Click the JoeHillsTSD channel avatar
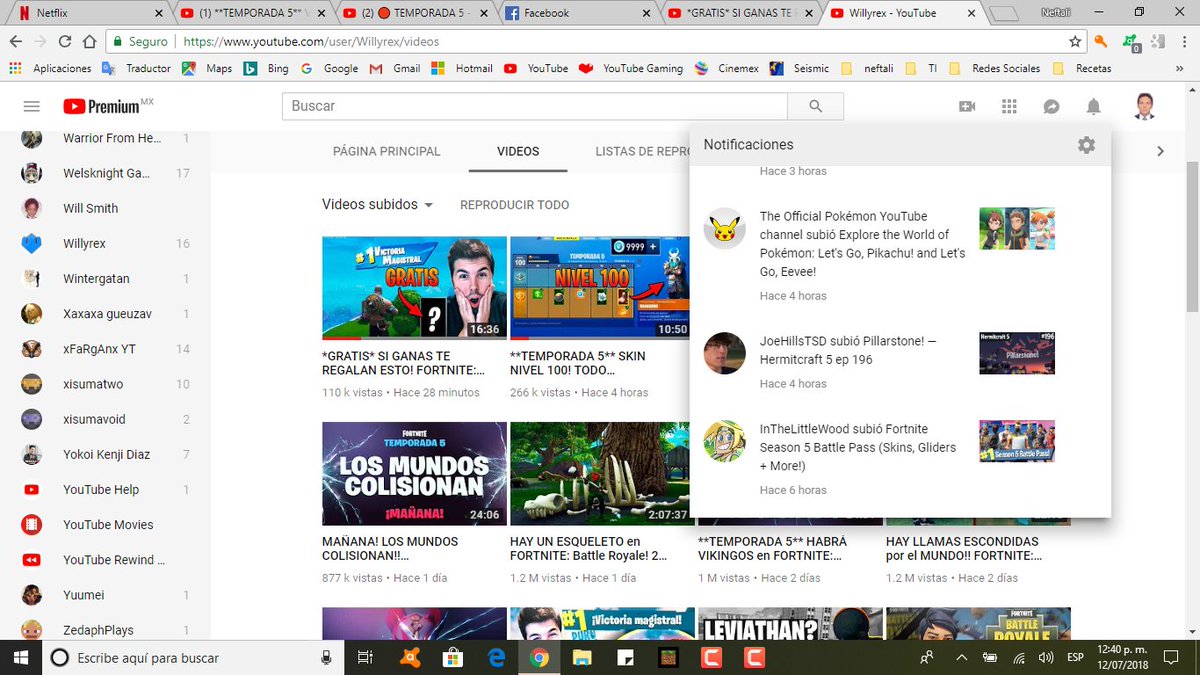The width and height of the screenshot is (1200, 675). click(725, 352)
